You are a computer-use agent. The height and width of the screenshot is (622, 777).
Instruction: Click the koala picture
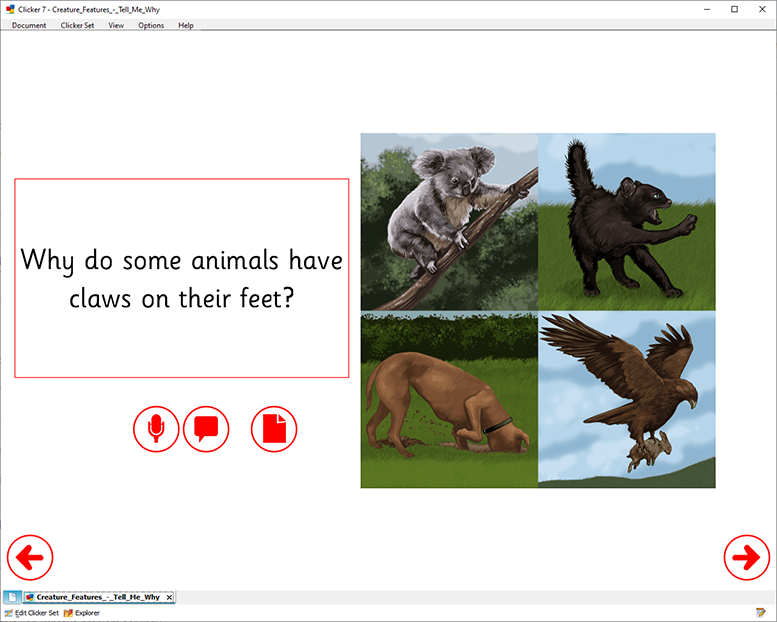[x=449, y=221]
